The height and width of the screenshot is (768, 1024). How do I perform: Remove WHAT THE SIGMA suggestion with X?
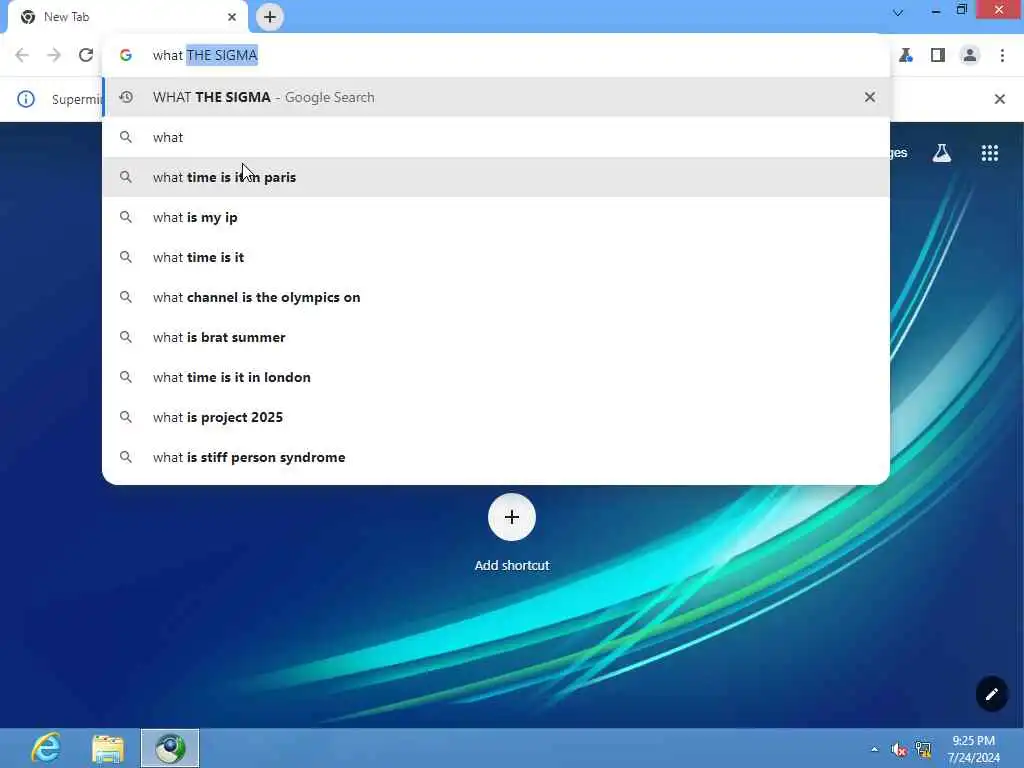point(870,97)
